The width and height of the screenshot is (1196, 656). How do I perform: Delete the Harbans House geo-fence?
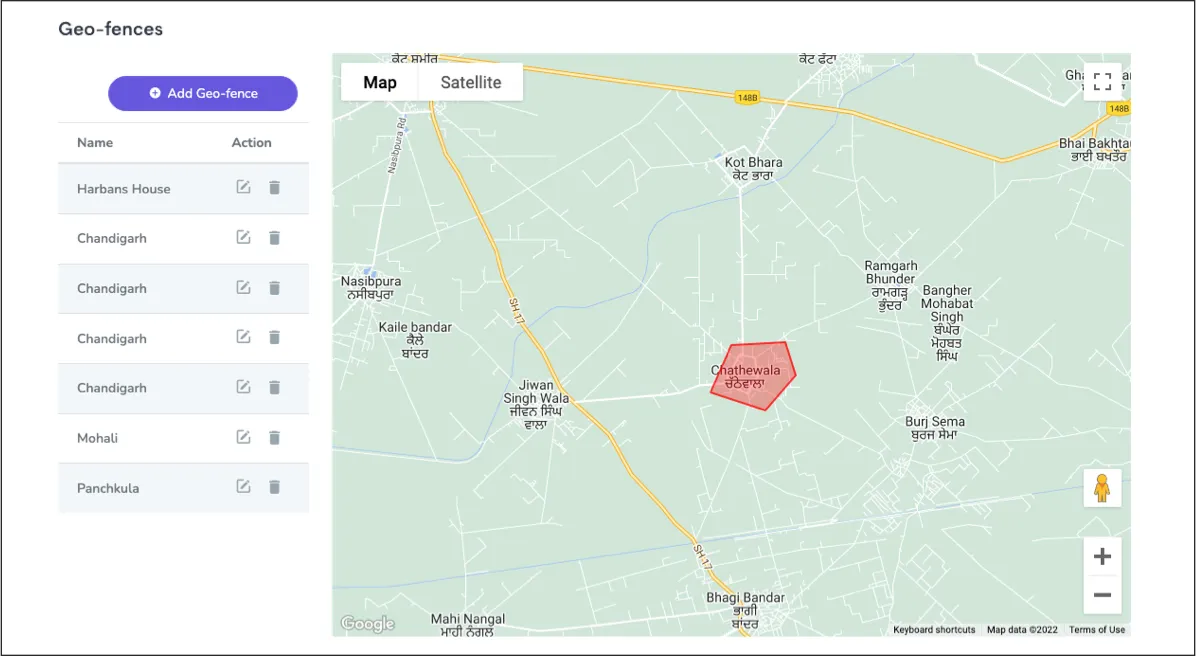pos(275,187)
